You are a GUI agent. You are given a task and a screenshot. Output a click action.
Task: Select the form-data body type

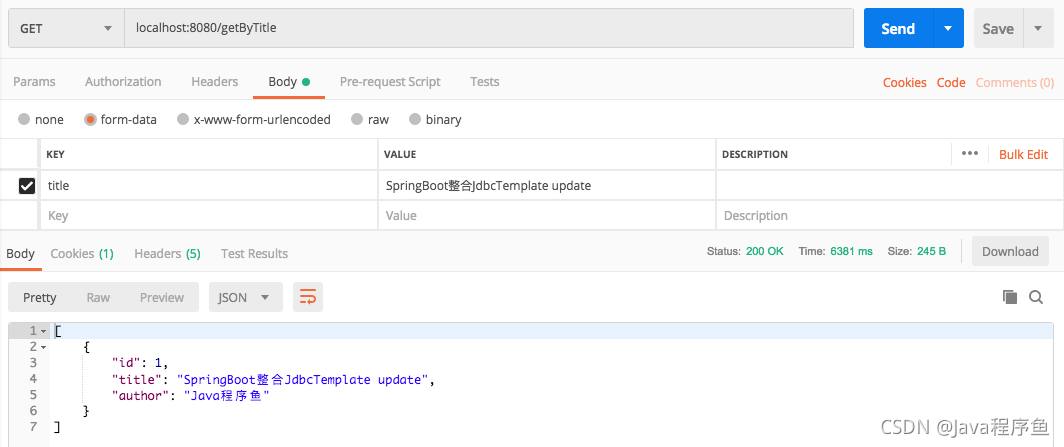121,119
